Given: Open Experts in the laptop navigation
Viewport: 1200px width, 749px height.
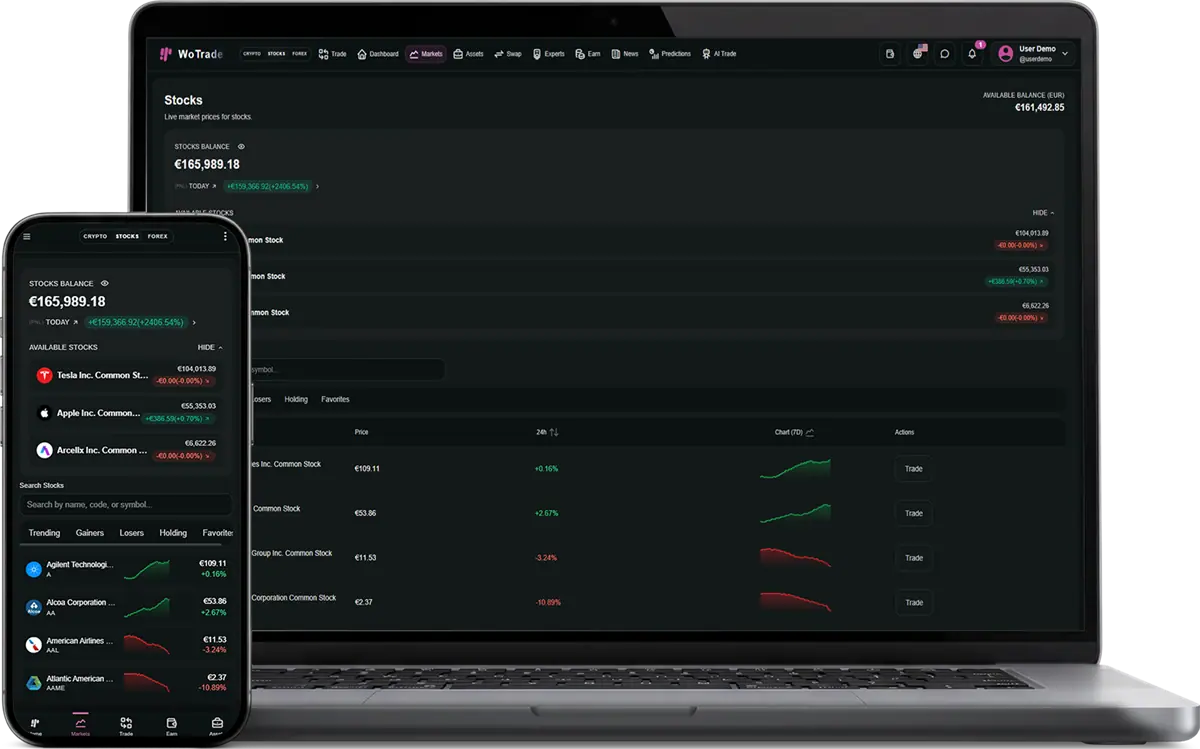Looking at the screenshot, I should pos(549,54).
